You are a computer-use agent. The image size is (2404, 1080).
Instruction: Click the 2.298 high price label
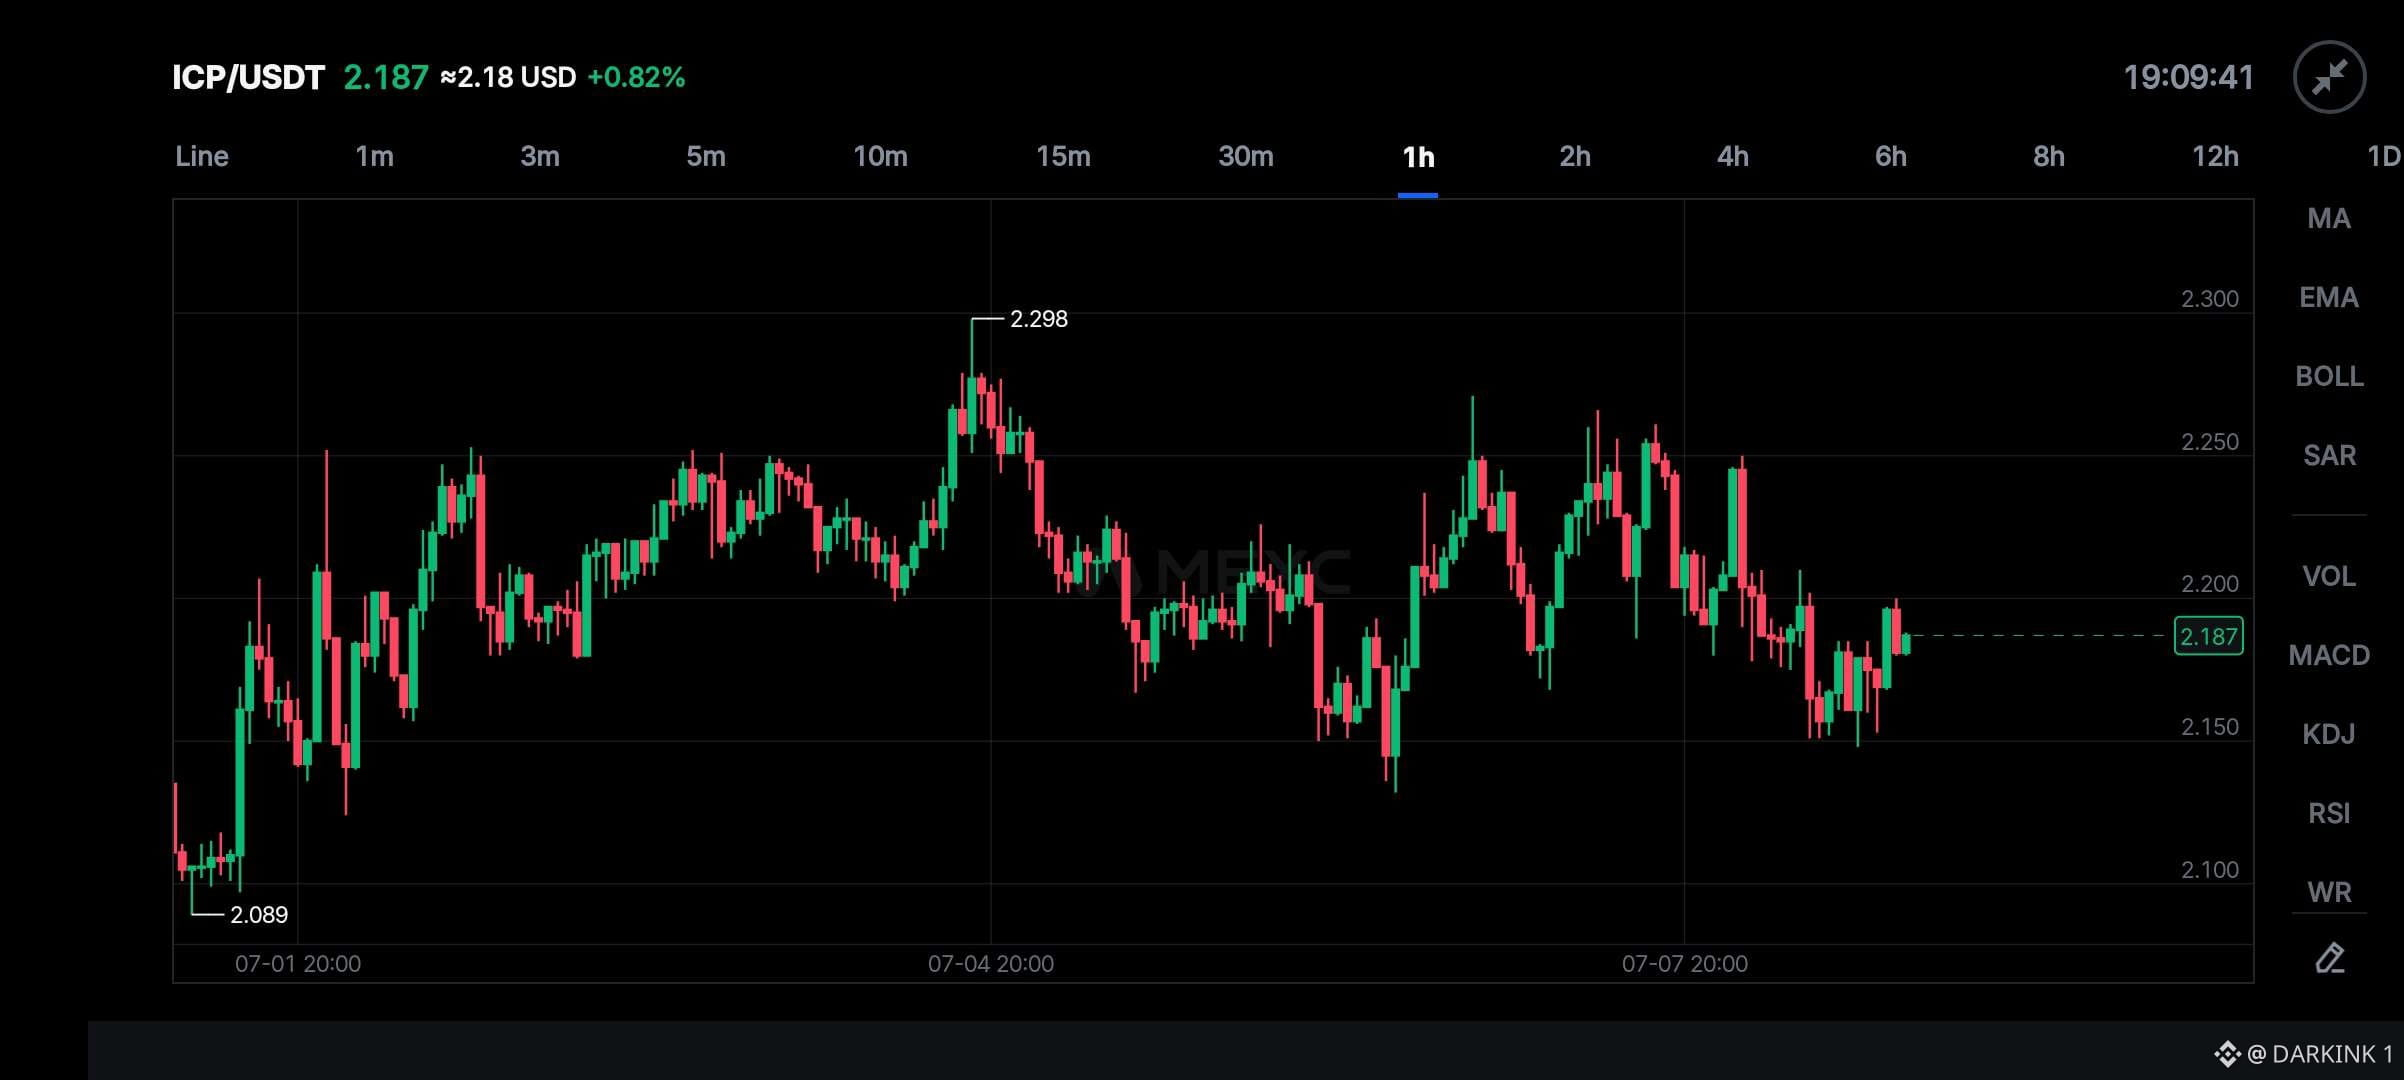pos(1038,319)
